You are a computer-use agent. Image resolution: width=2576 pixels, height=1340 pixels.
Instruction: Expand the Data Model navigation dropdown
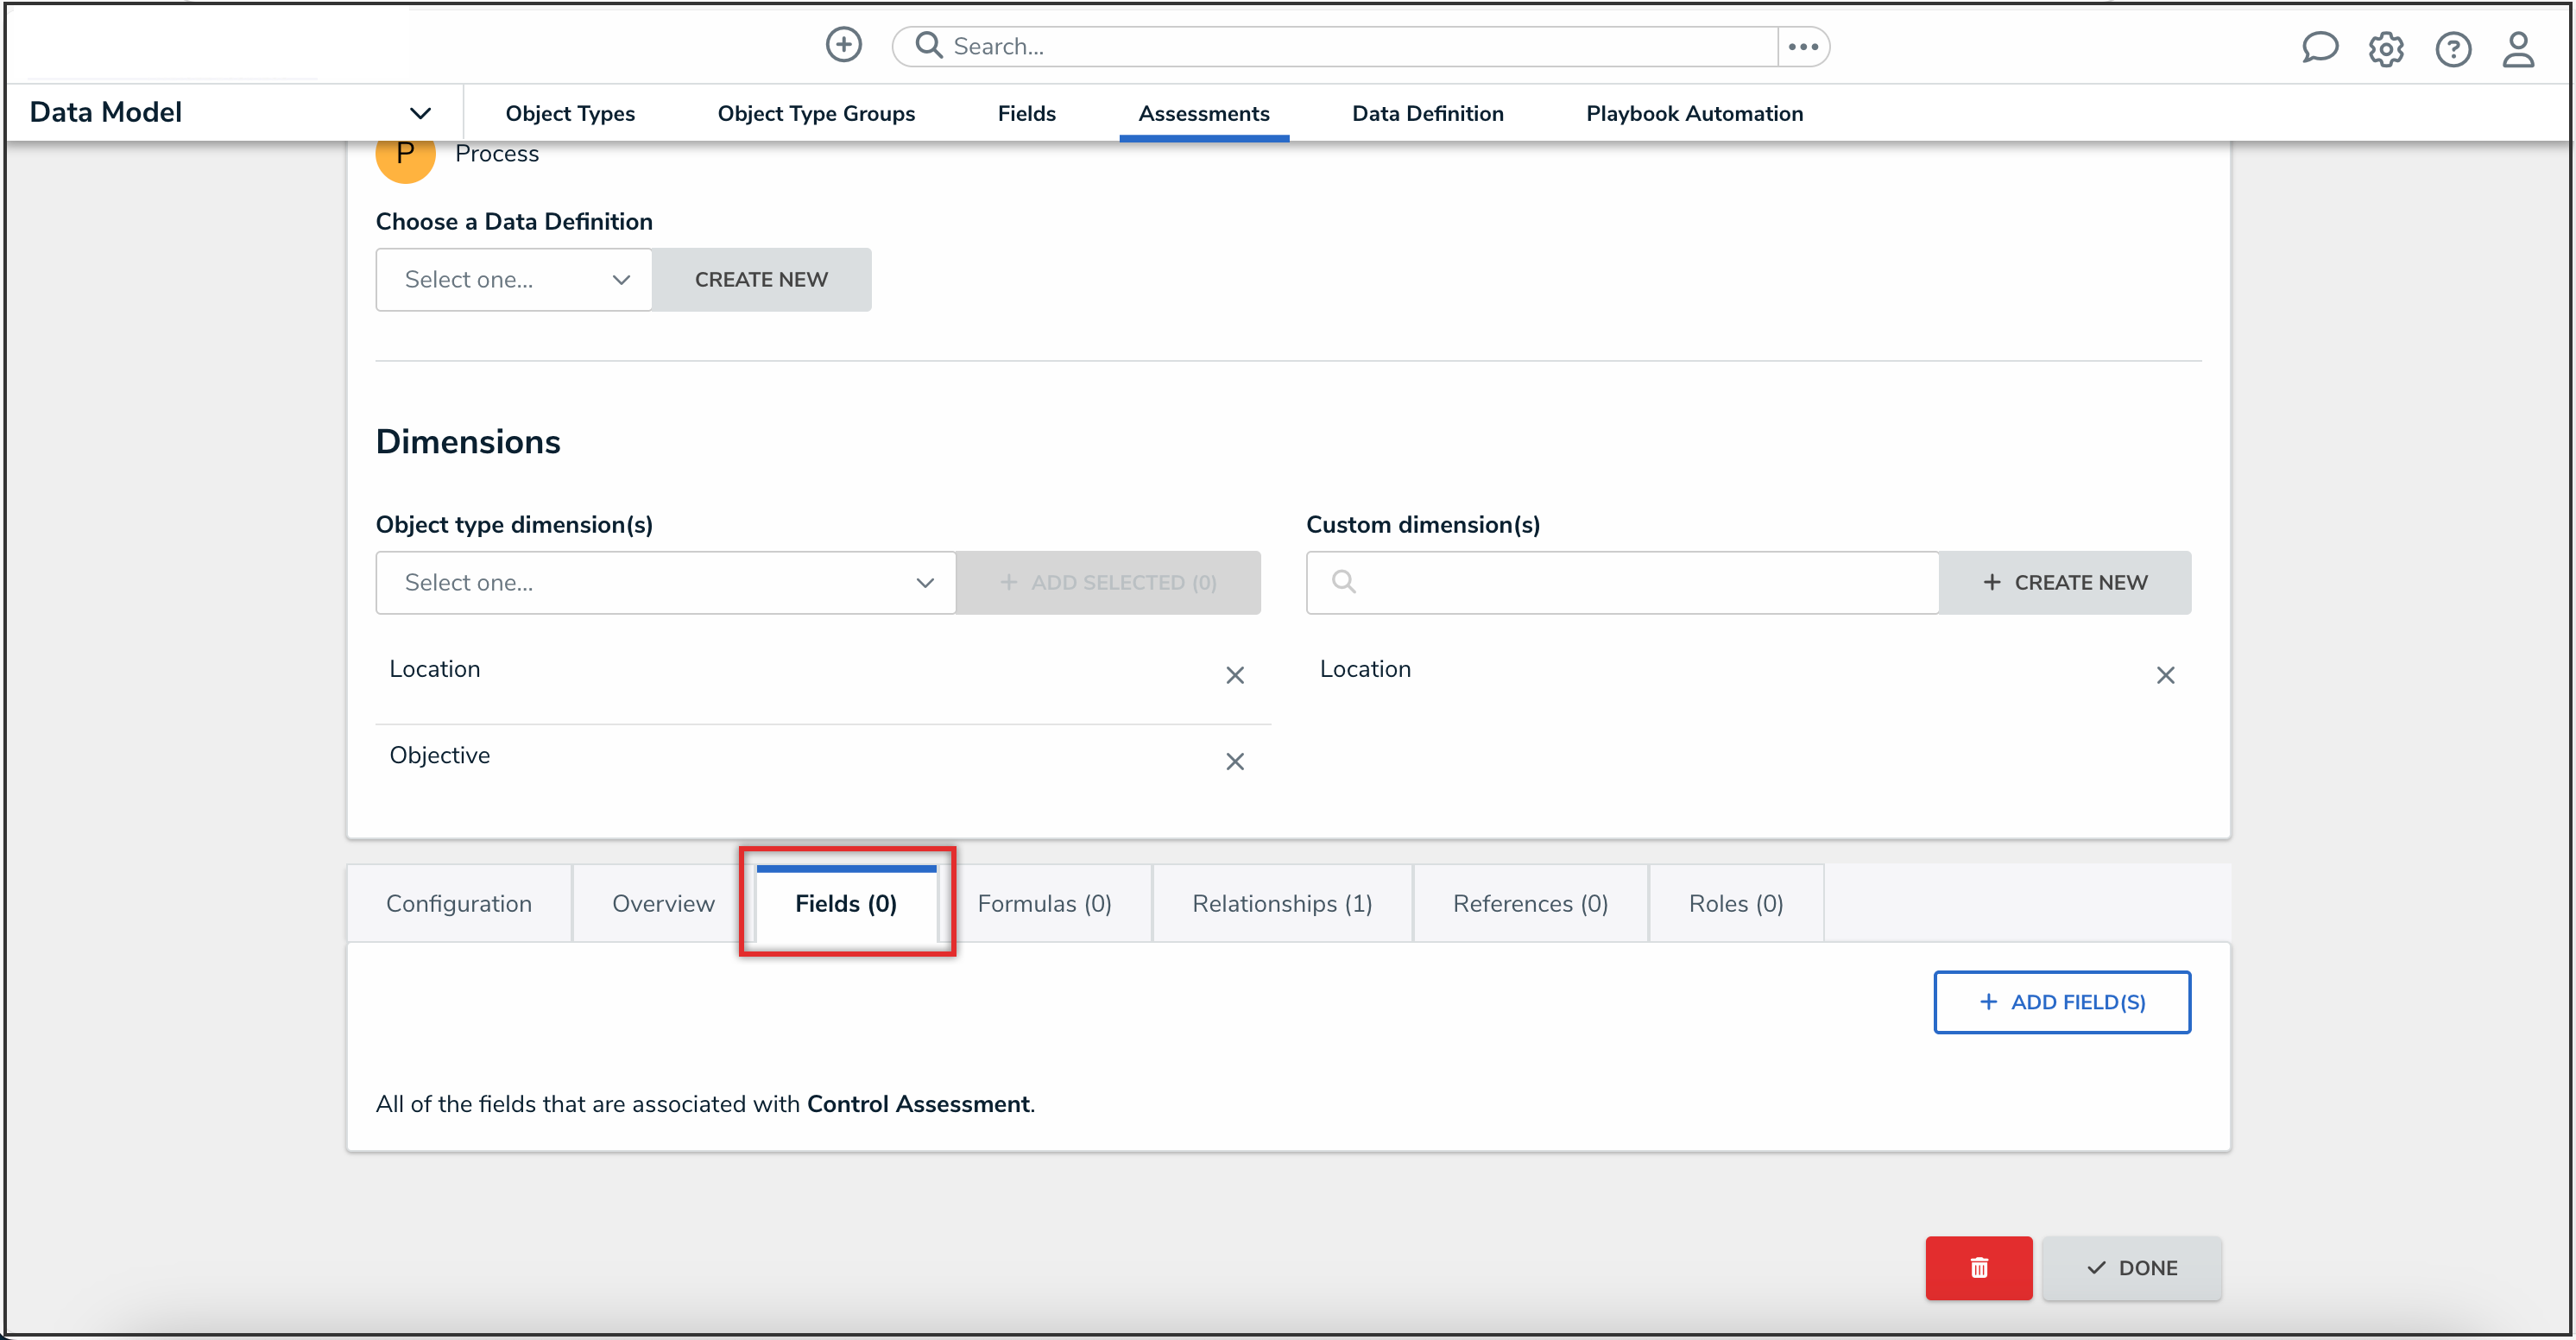point(420,113)
